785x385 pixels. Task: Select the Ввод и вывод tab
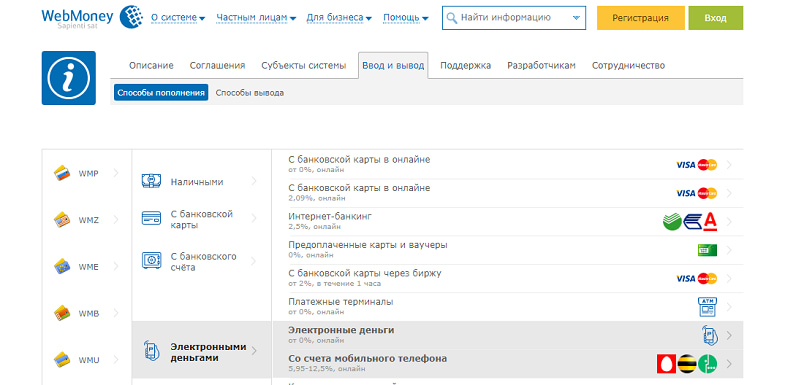(x=393, y=66)
